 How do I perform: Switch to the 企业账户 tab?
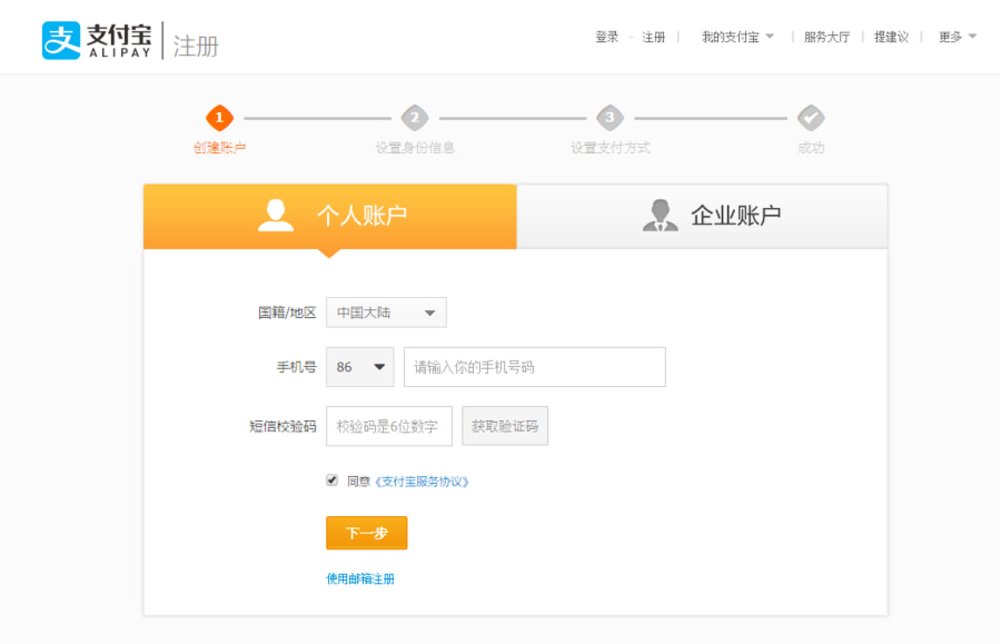click(702, 216)
